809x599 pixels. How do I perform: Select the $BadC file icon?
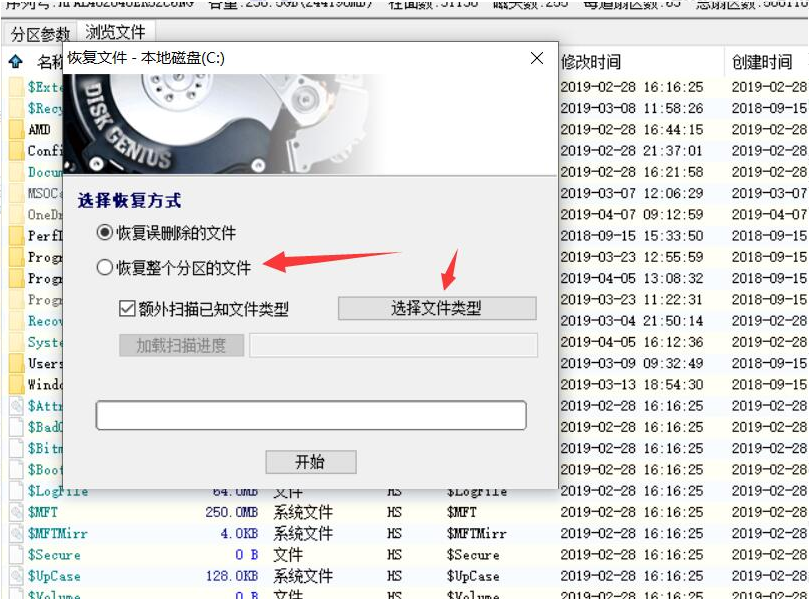17,427
